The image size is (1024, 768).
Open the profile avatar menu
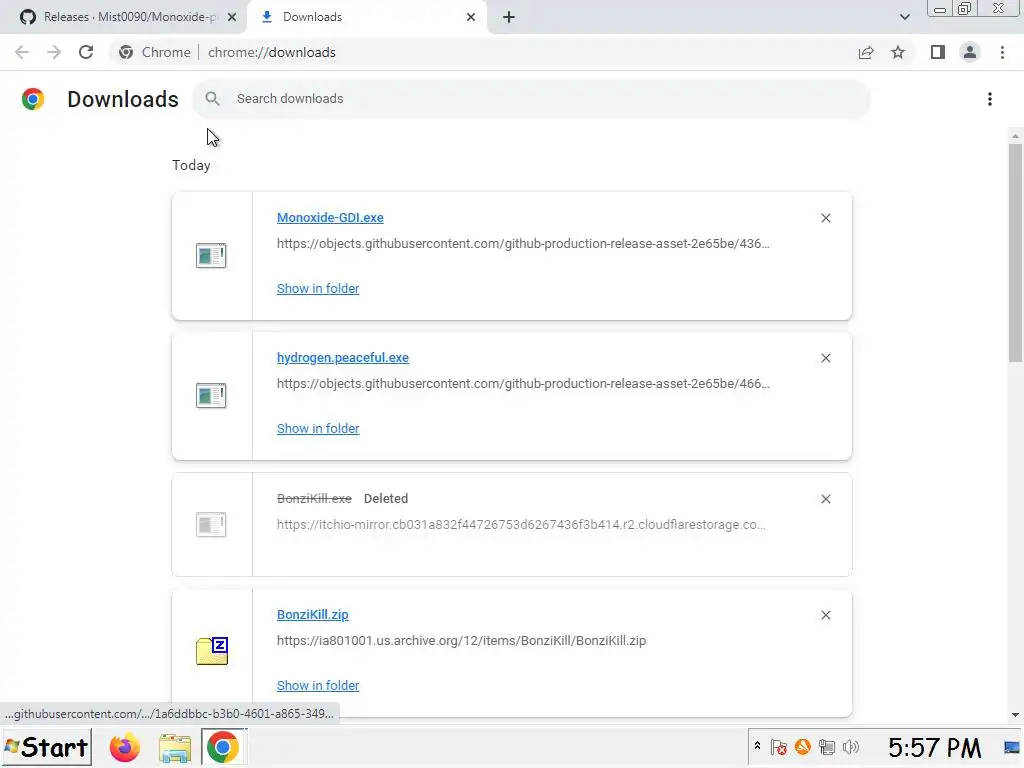(970, 52)
